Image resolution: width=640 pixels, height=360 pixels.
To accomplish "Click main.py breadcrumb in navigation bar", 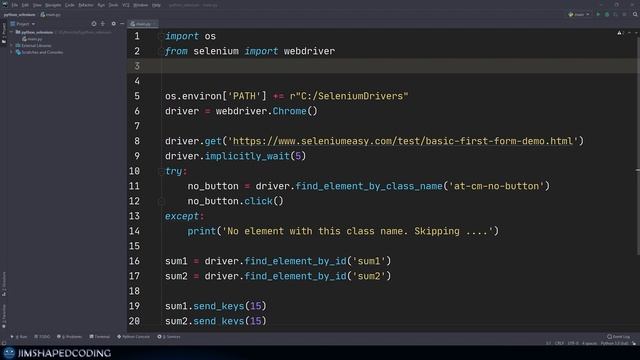I will click(x=51, y=15).
